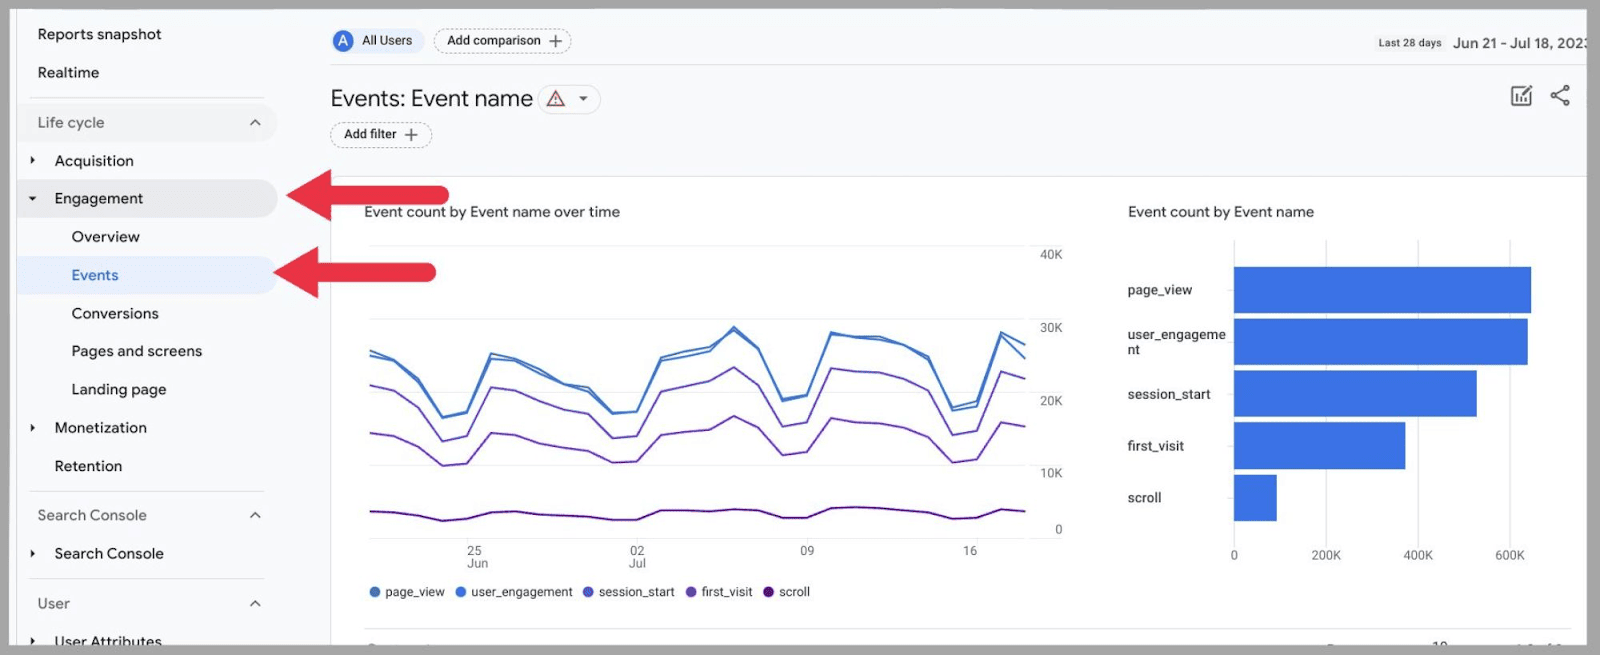Expand the Monetization menu arrow
This screenshot has width=1600, height=655.
33,428
